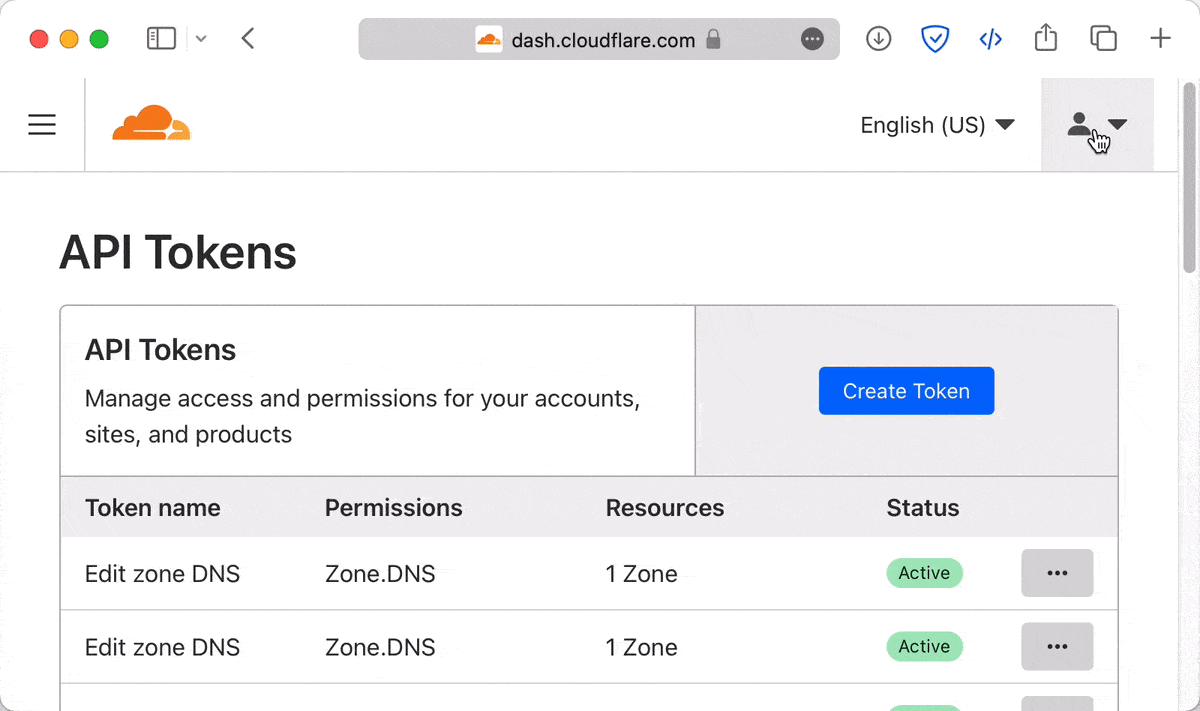The image size is (1200, 711).
Task: Click 1 Zone resource in first row
Action: pyautogui.click(x=642, y=574)
